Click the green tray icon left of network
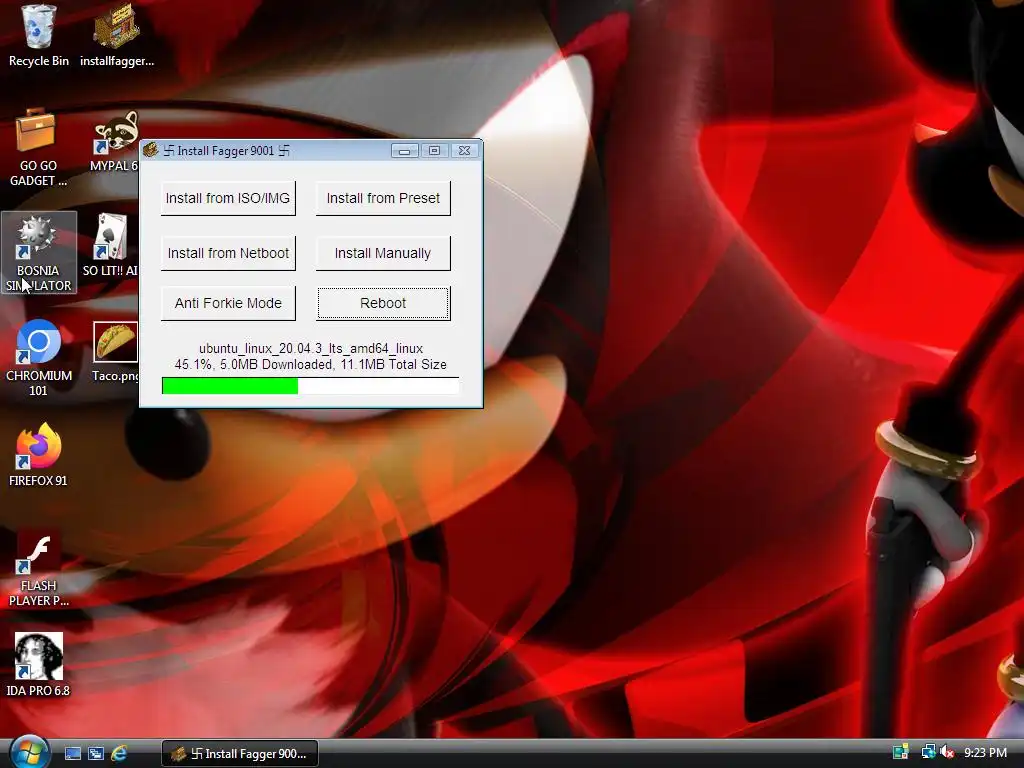 [x=901, y=752]
